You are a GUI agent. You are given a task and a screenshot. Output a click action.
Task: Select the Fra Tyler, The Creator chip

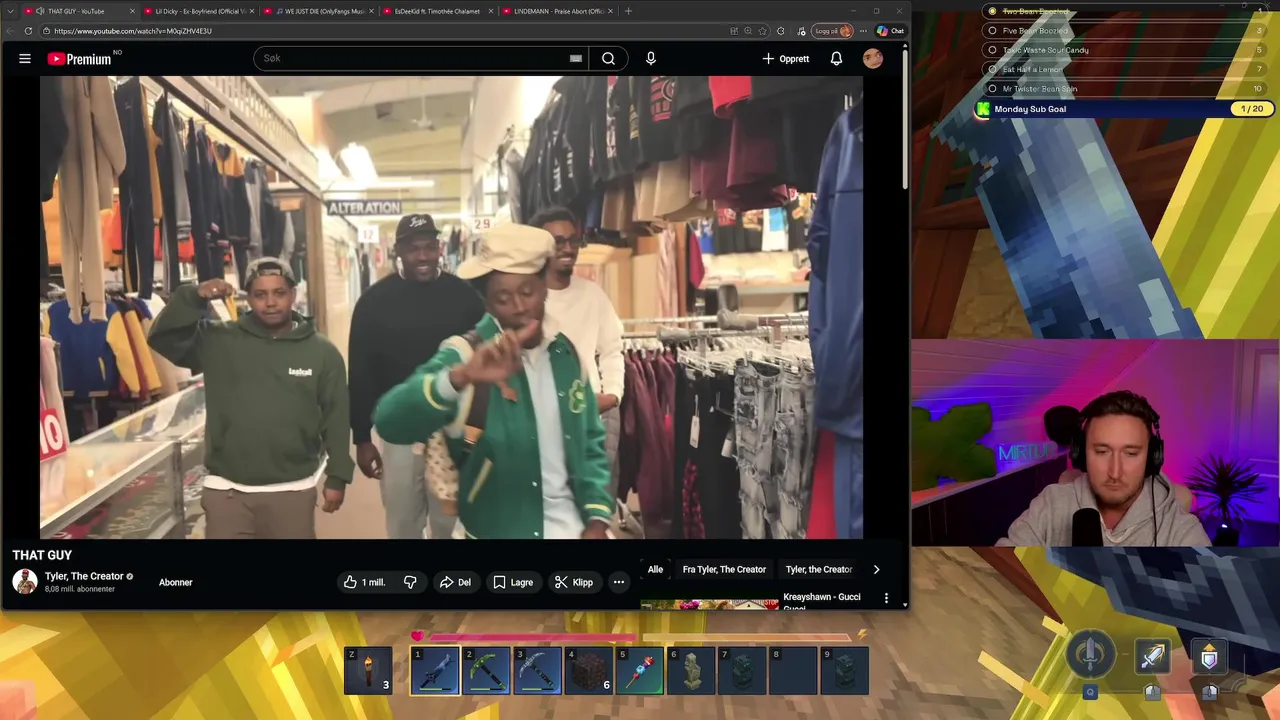pyautogui.click(x=724, y=569)
